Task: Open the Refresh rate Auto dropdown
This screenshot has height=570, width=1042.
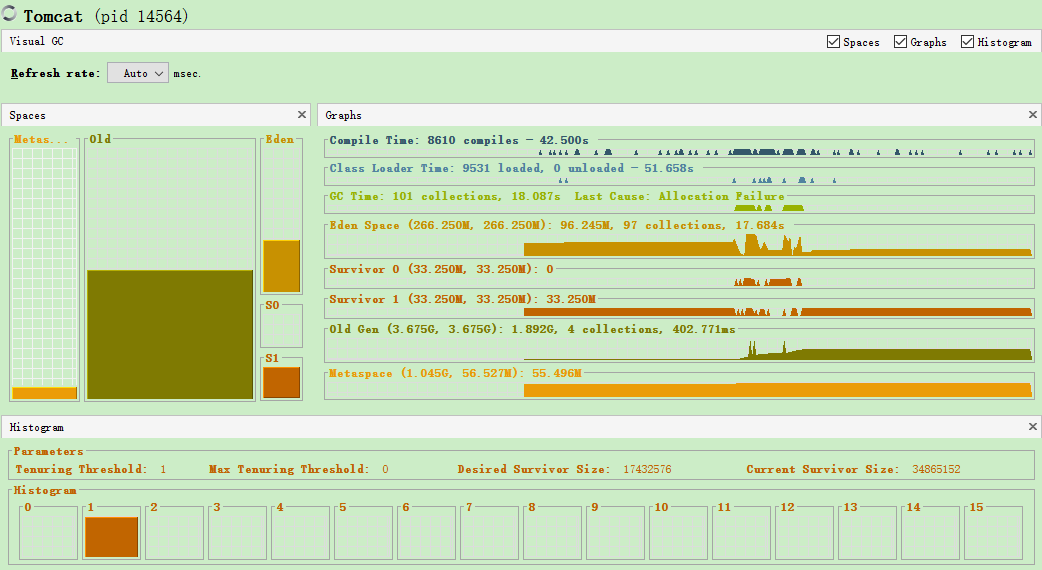Action: click(138, 73)
